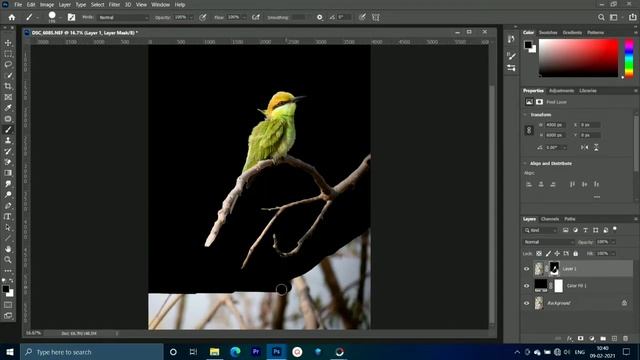Select the Rectangular Marquee tool
640x360 pixels.
(8, 54)
